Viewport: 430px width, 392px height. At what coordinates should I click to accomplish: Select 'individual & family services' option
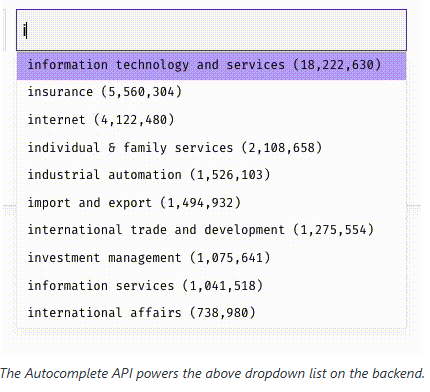[211, 147]
